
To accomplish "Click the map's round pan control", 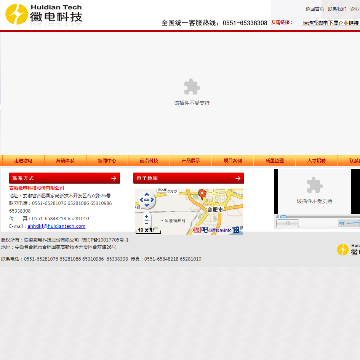I will [x=147, y=200].
